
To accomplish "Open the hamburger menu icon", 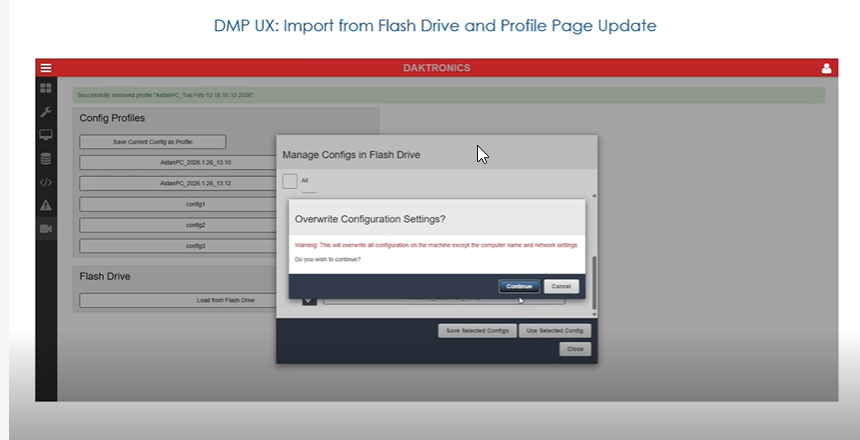I will 46,68.
